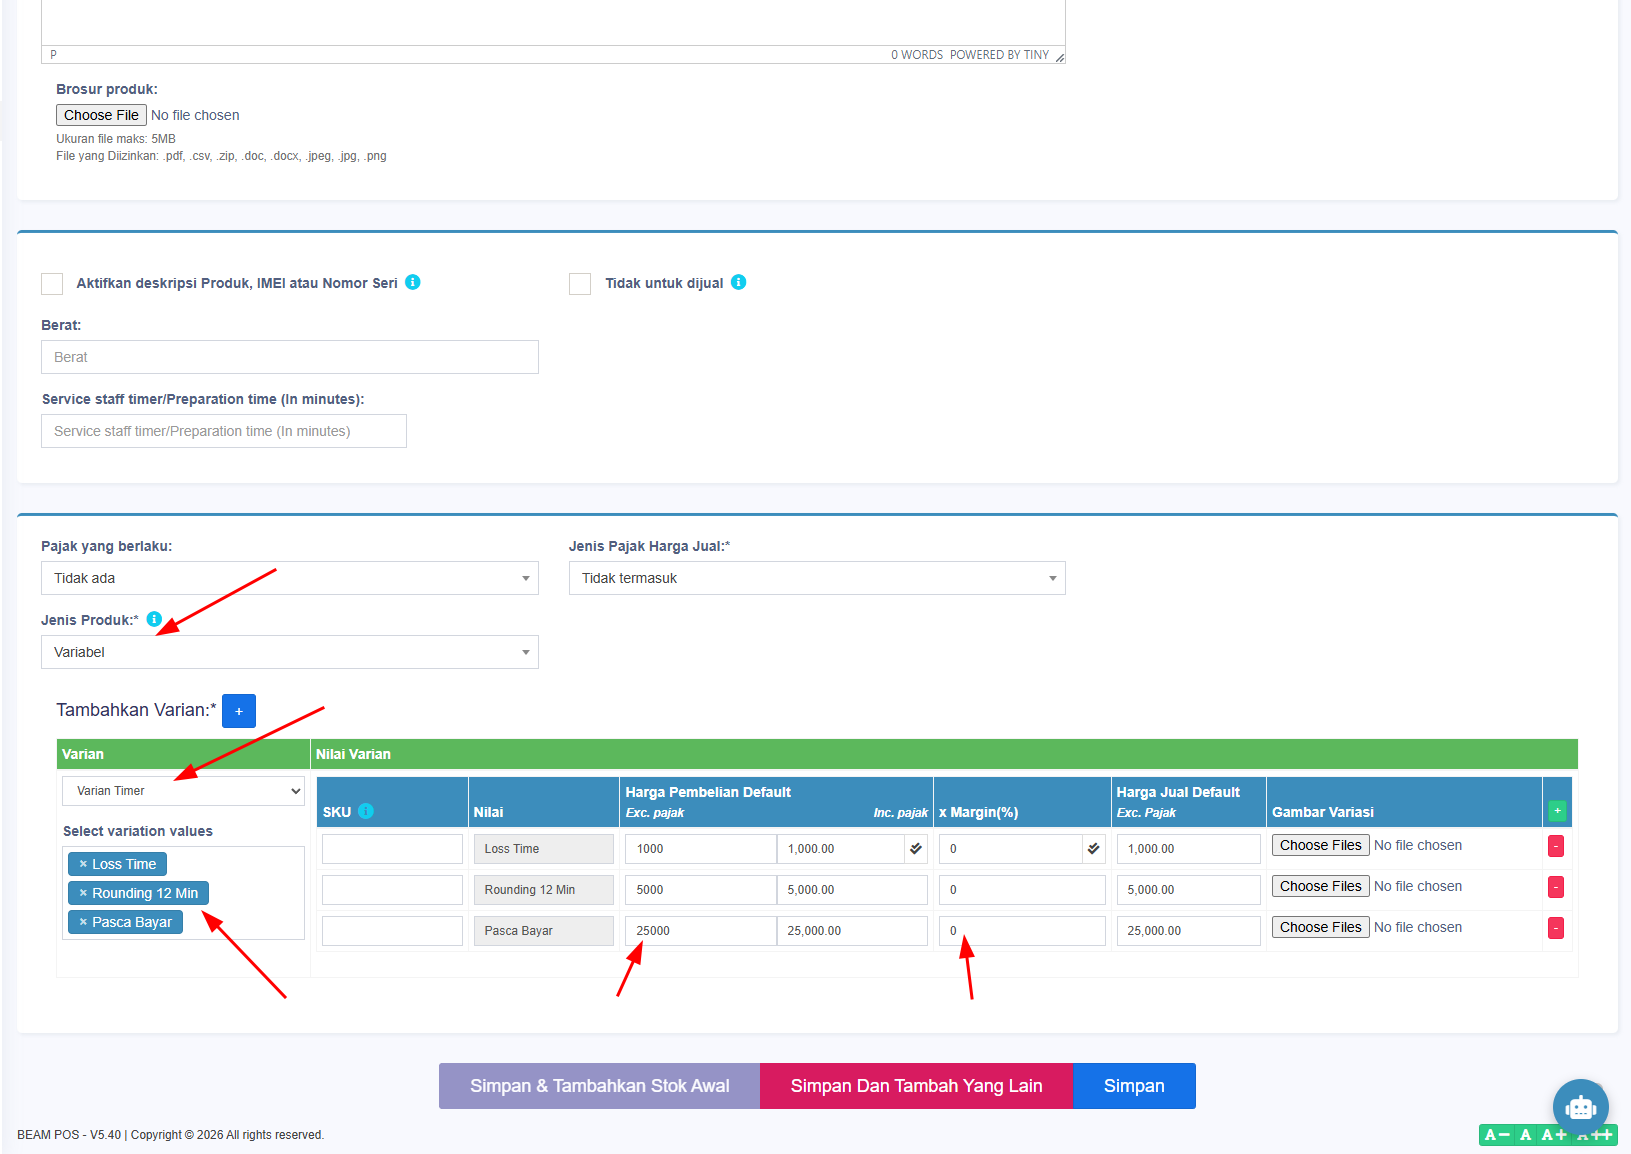Choose a Brosur produk file
Viewport: 1631px width, 1154px height.
(101, 115)
